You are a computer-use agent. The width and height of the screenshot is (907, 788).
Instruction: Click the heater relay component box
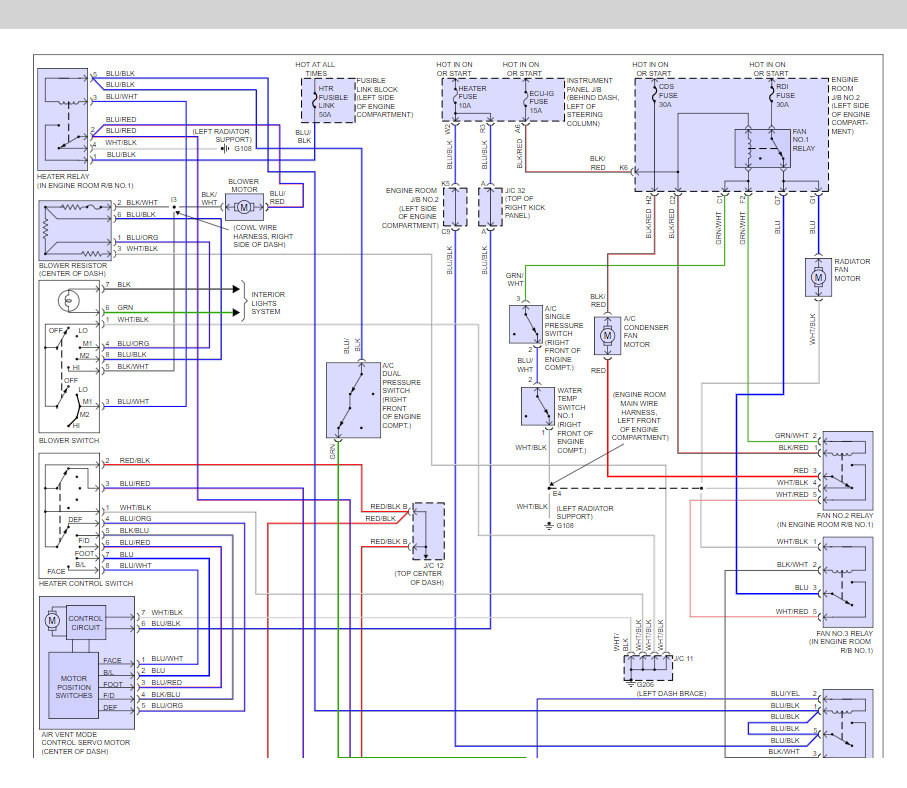62,119
